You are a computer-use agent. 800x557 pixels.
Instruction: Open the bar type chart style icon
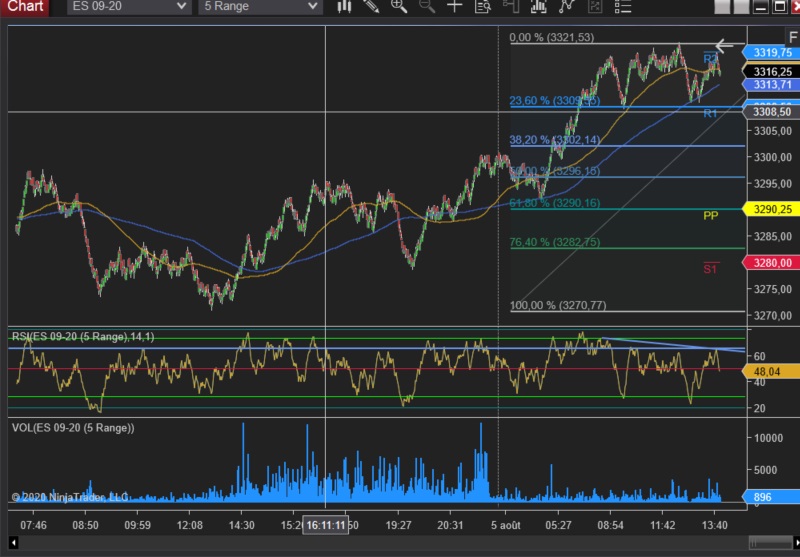point(345,6)
